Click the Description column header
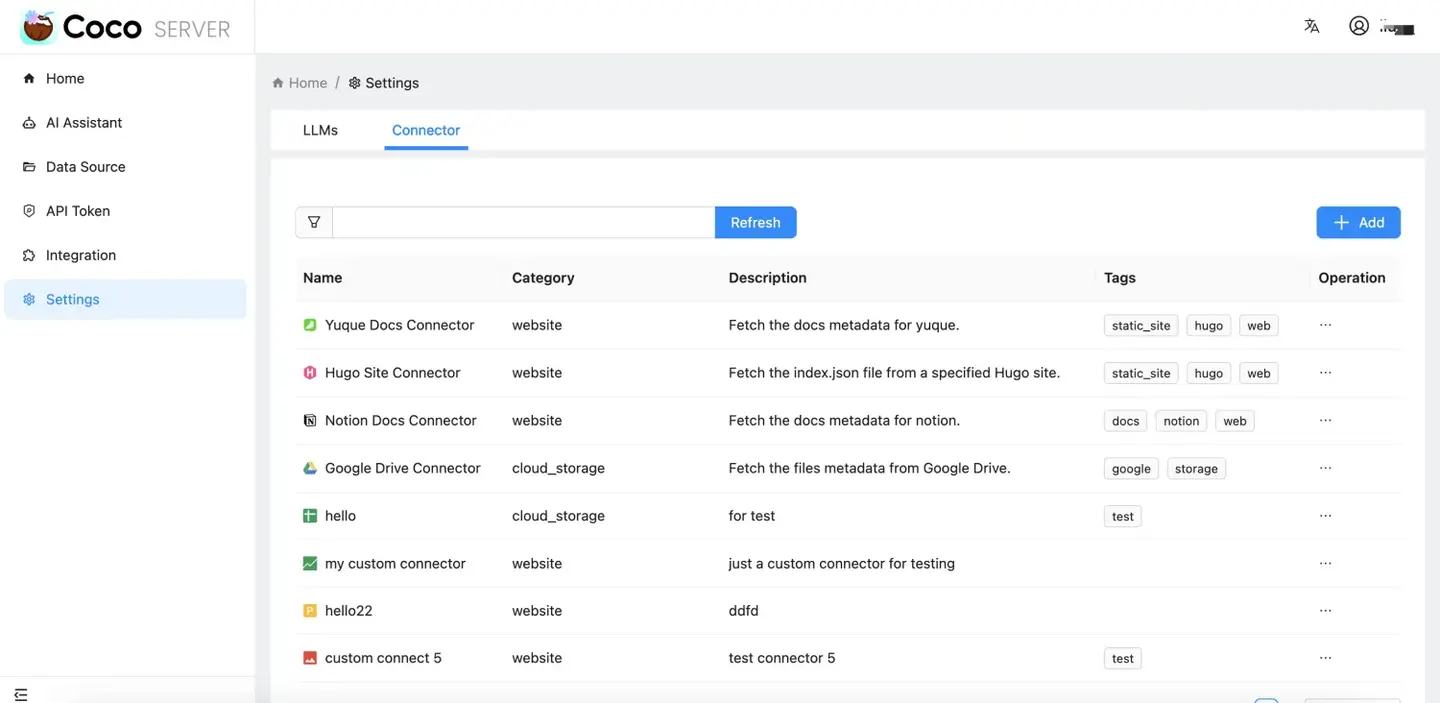The height and width of the screenshot is (703, 1440). point(767,278)
